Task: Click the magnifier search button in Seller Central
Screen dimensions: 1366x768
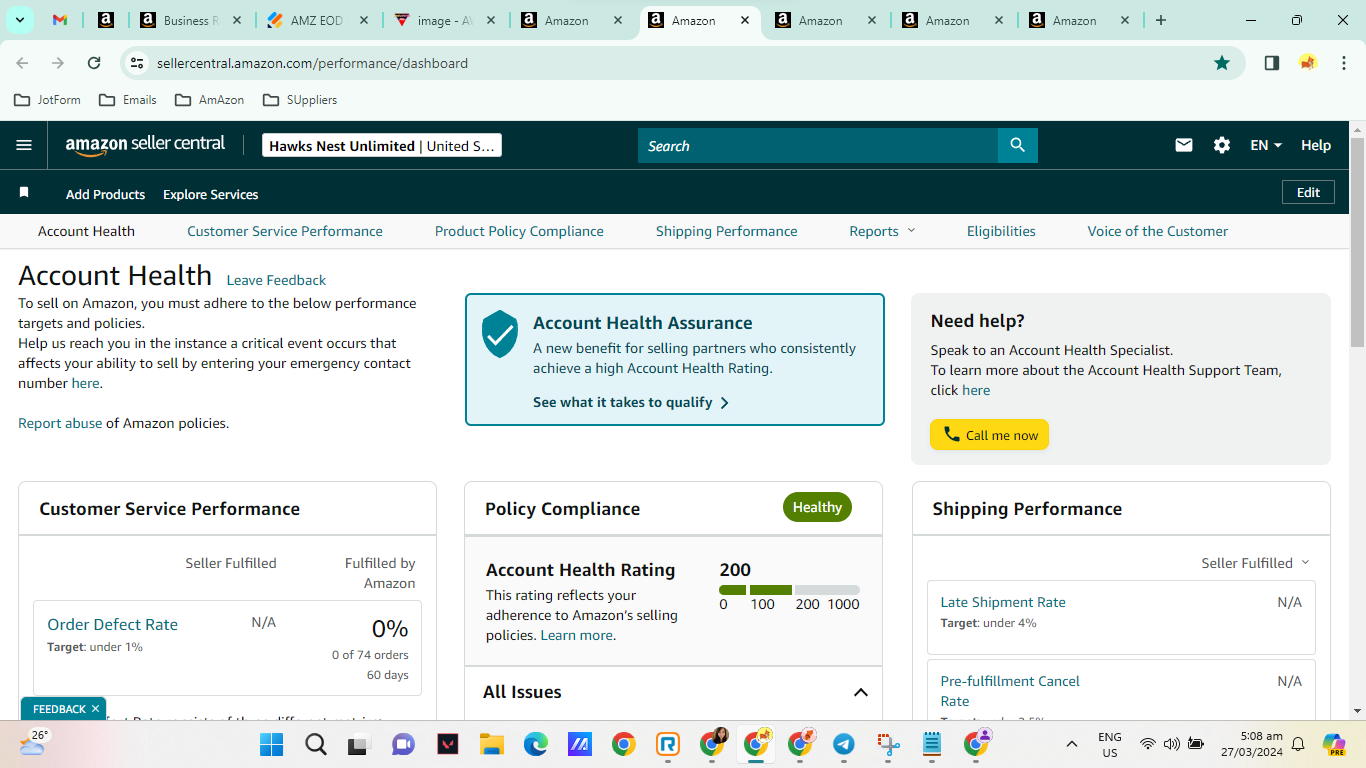Action: tap(1017, 145)
